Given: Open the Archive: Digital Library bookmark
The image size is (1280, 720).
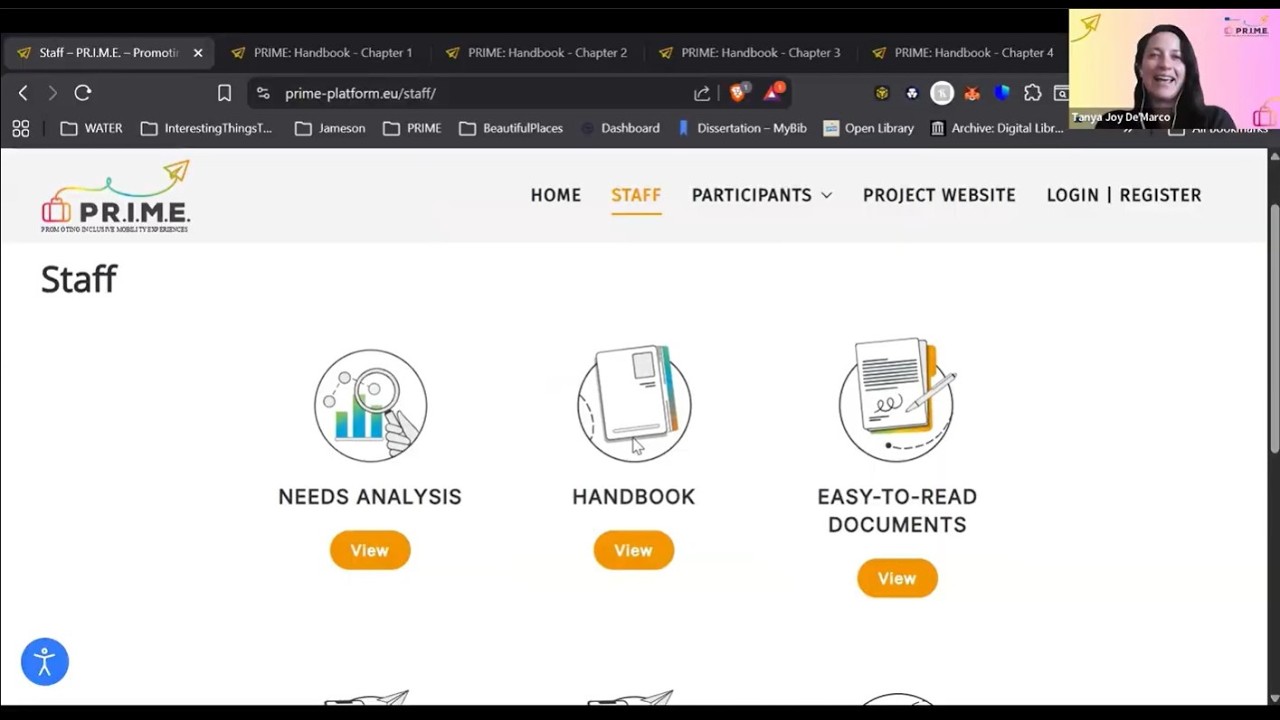Looking at the screenshot, I should tap(997, 128).
